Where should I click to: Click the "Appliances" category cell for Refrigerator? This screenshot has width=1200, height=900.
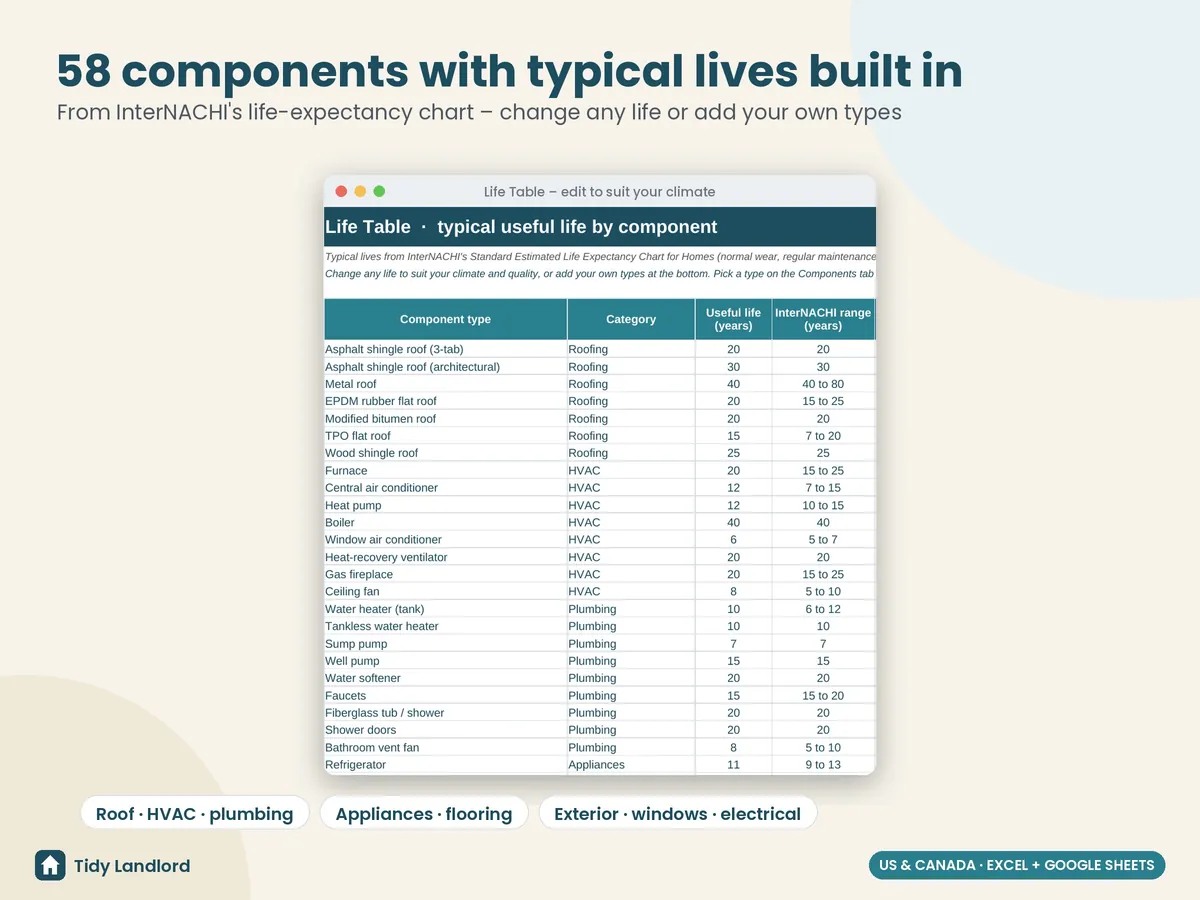631,765
